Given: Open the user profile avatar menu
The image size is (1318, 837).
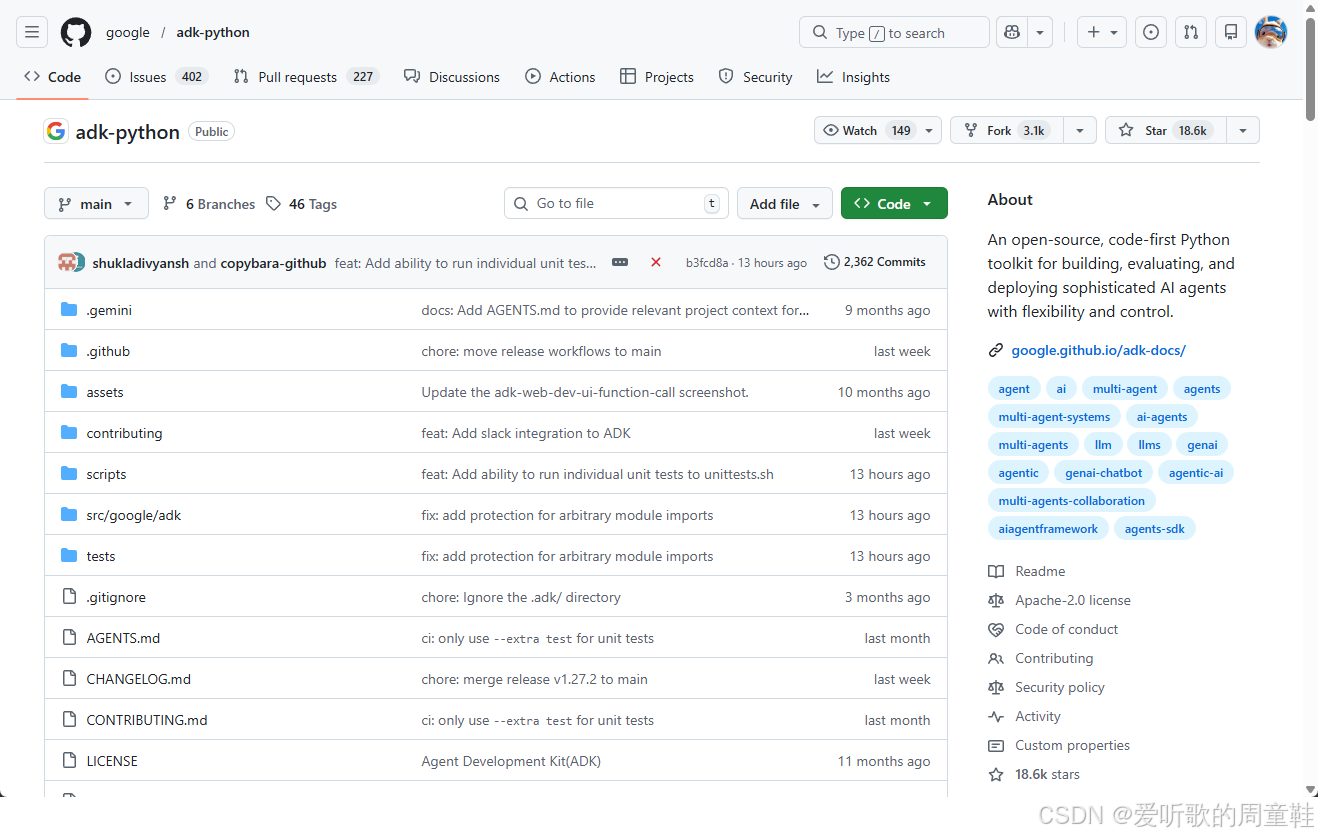Looking at the screenshot, I should [1271, 32].
